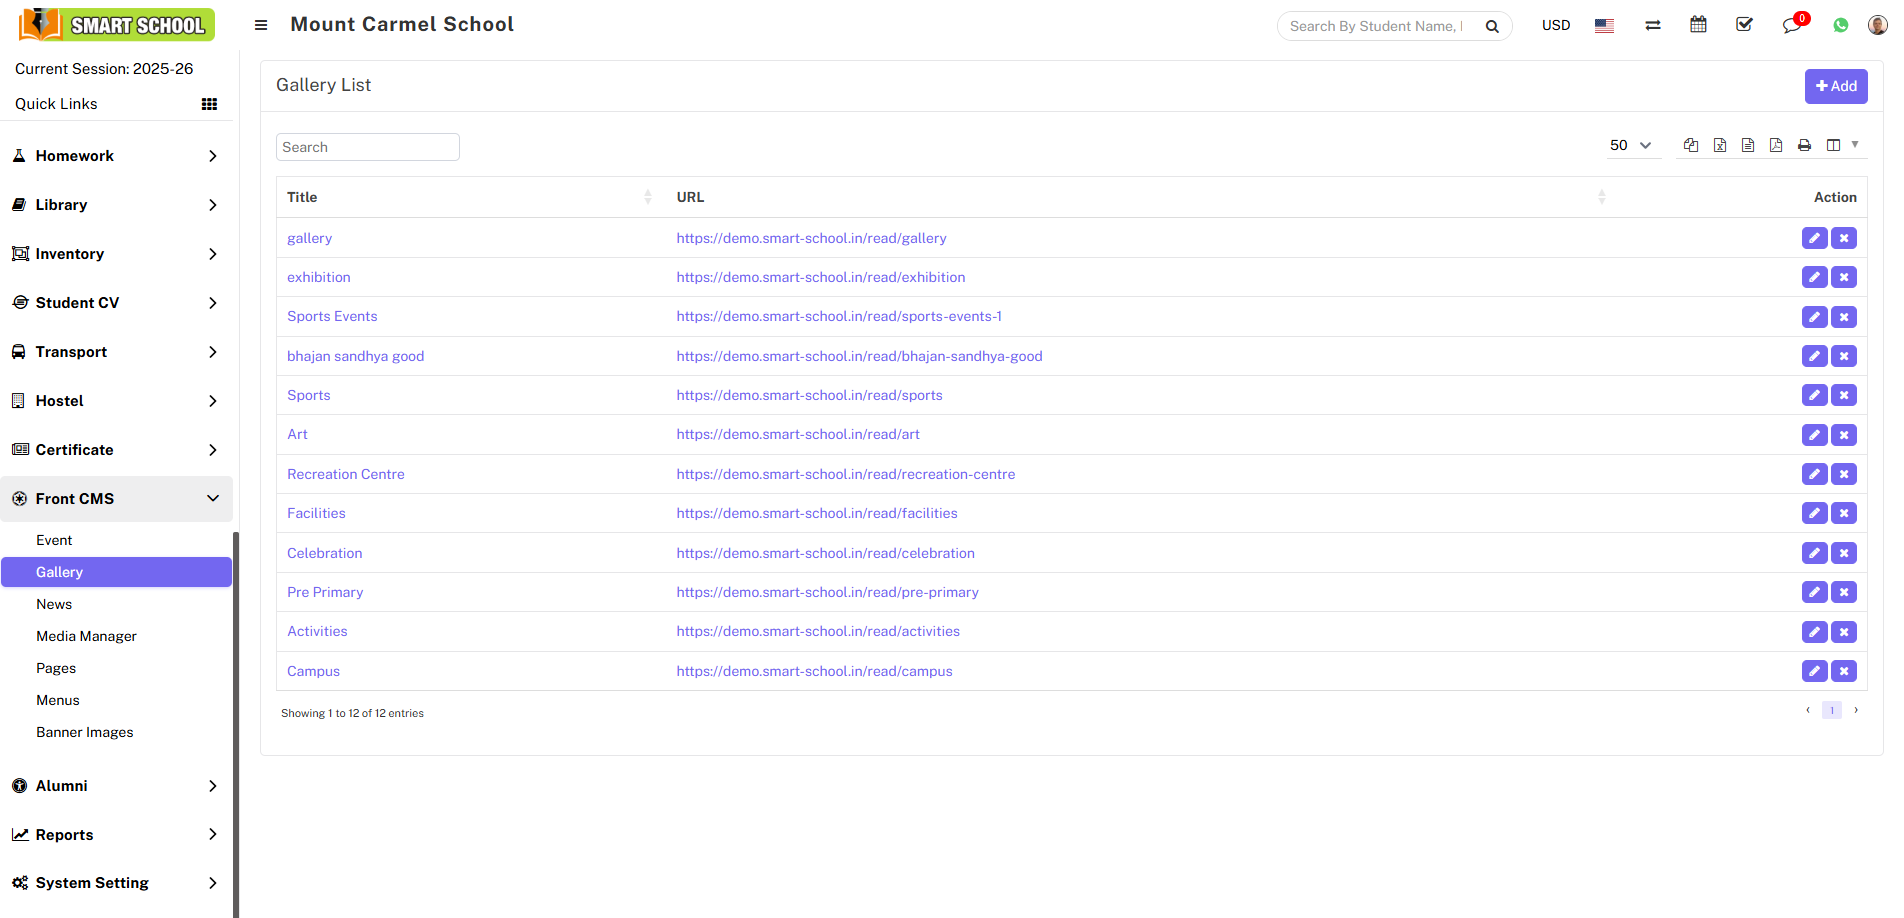Click the Add button for new gallery
Viewport: 1904px width, 918px height.
pyautogui.click(x=1836, y=86)
